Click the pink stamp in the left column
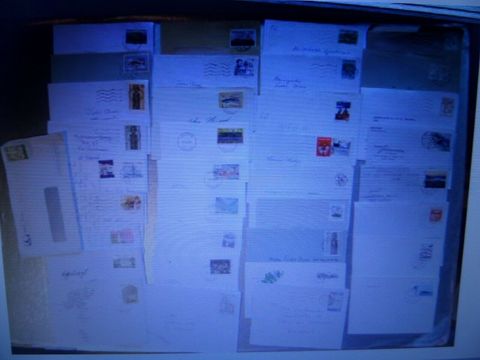 pyautogui.click(x=122, y=237)
